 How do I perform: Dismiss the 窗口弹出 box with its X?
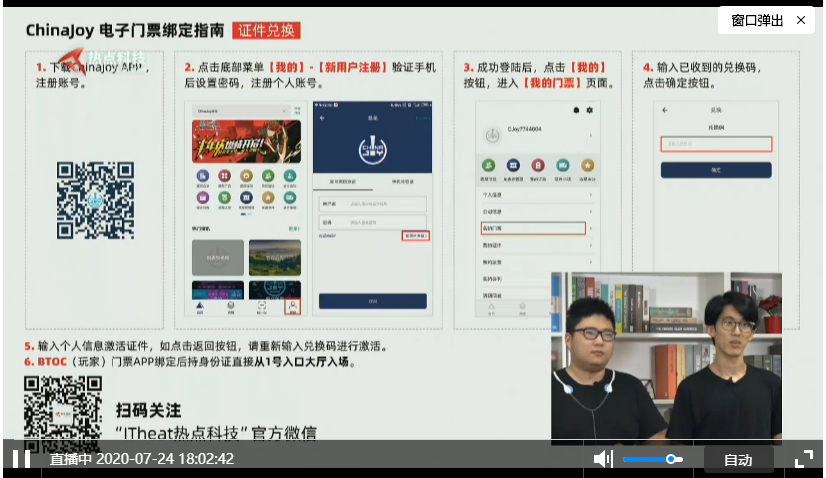point(801,20)
